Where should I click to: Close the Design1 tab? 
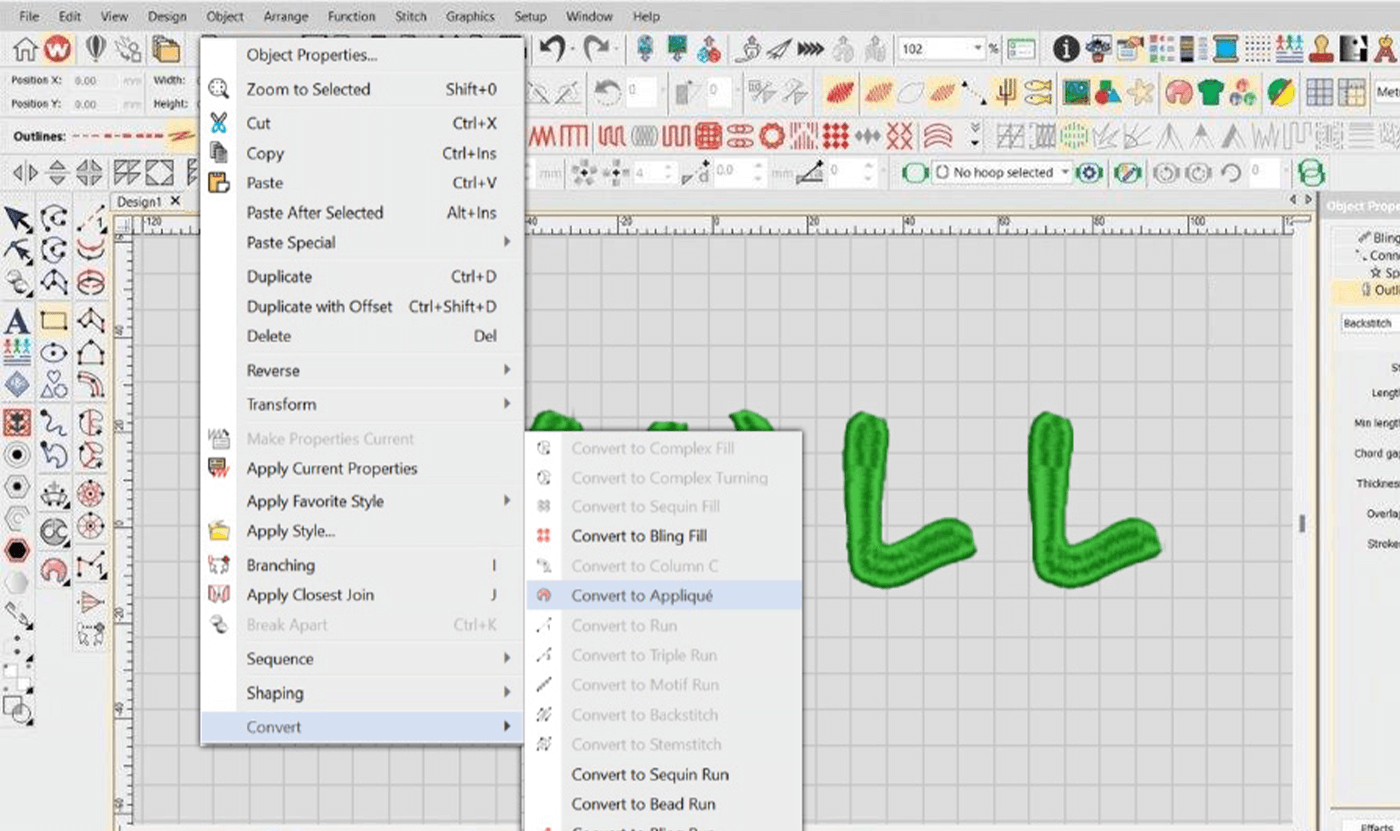(175, 202)
